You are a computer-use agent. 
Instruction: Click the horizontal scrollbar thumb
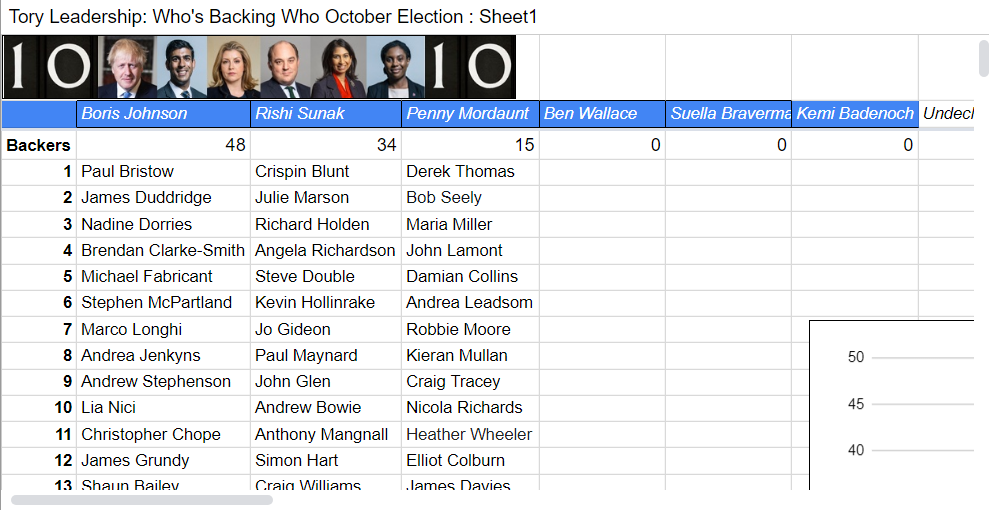[x=141, y=499]
